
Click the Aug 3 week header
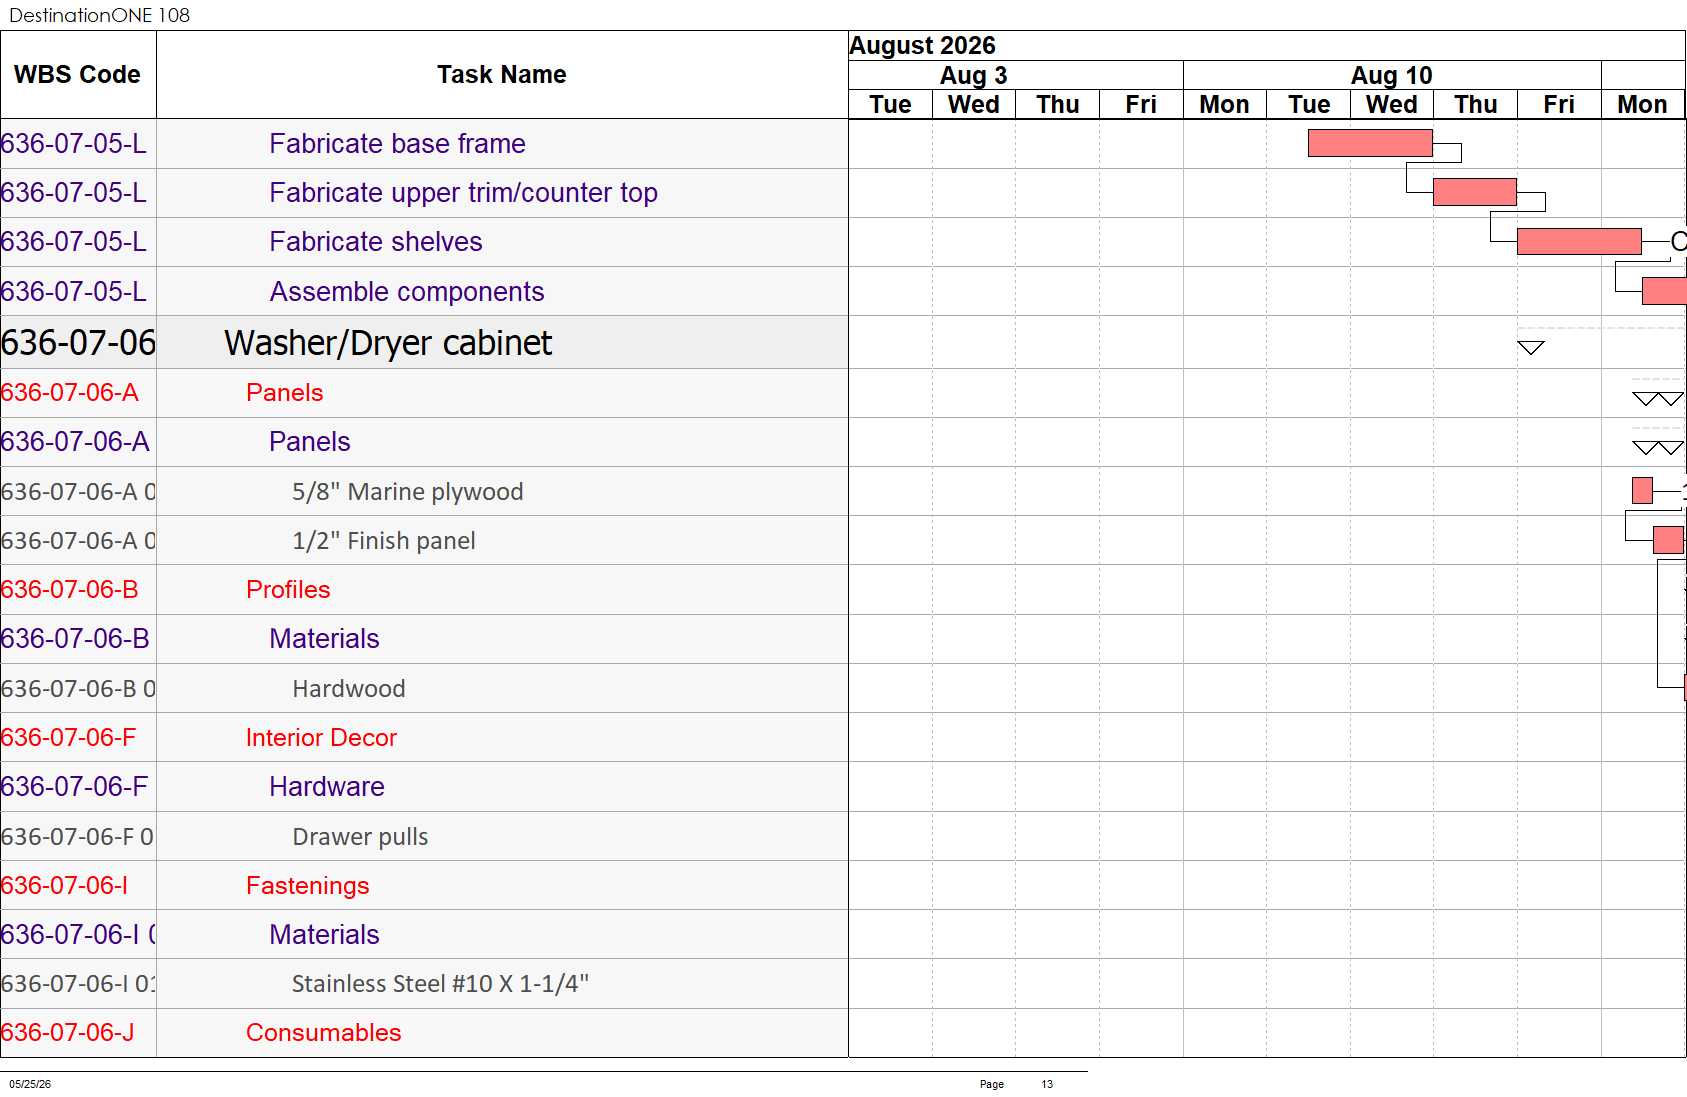(x=973, y=75)
